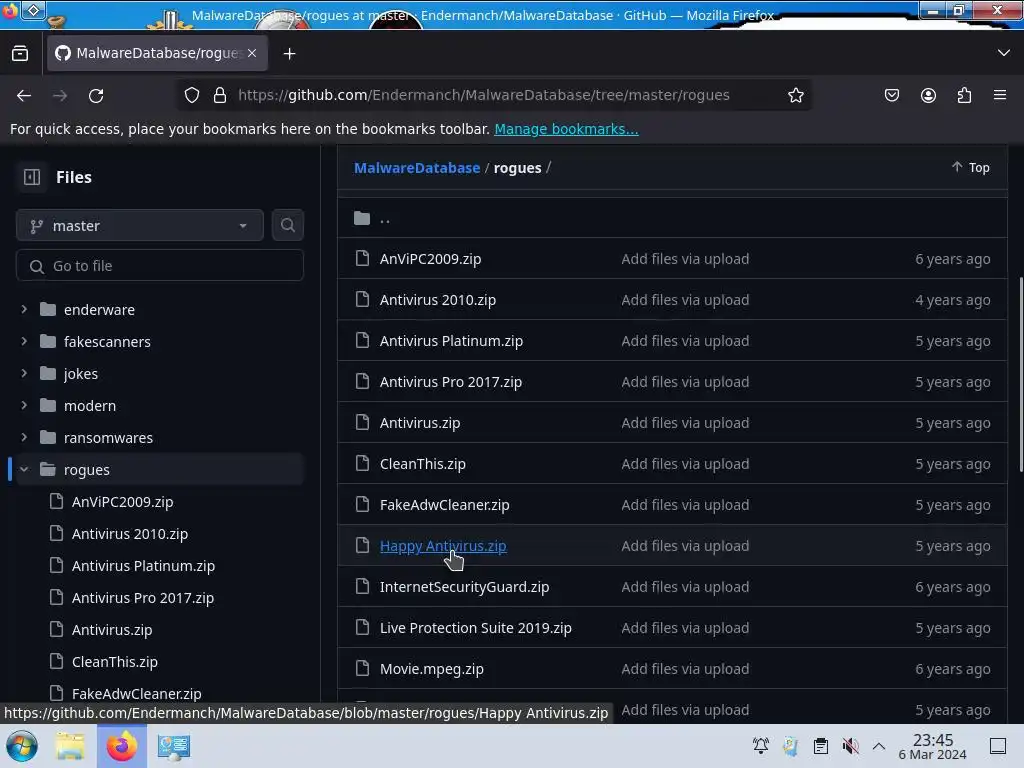This screenshot has width=1024, height=768.
Task: Open the Windows Start menu
Action: coord(22,746)
